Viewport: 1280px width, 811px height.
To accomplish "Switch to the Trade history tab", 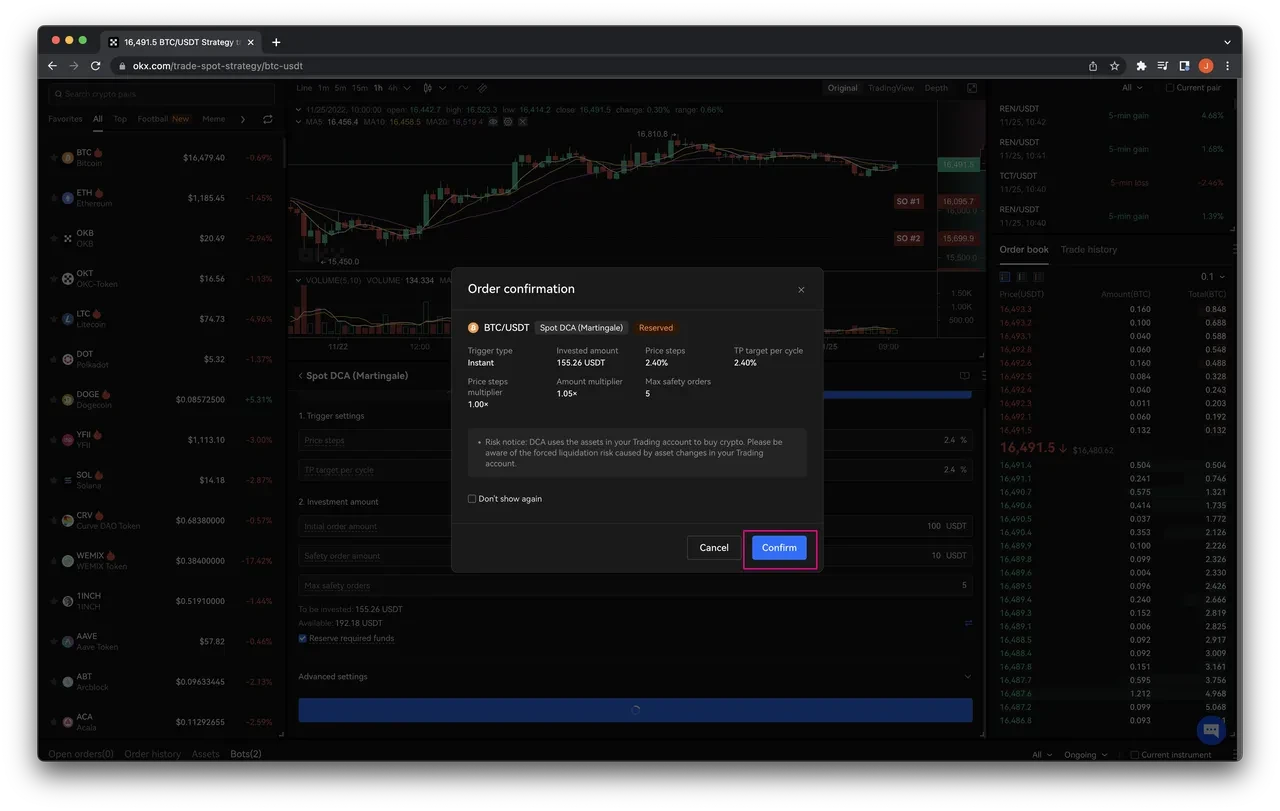I will [1088, 250].
